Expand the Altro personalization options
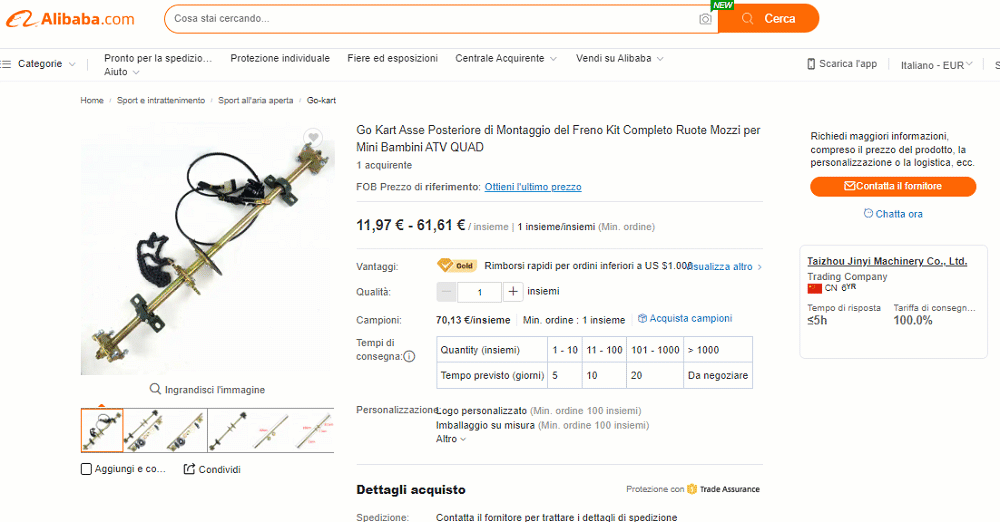Viewport: 1000px width, 522px height. click(451, 439)
